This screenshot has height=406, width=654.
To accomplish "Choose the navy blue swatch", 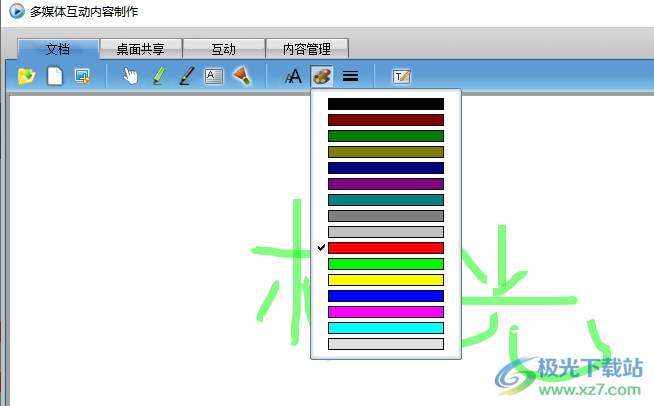I will click(386, 168).
